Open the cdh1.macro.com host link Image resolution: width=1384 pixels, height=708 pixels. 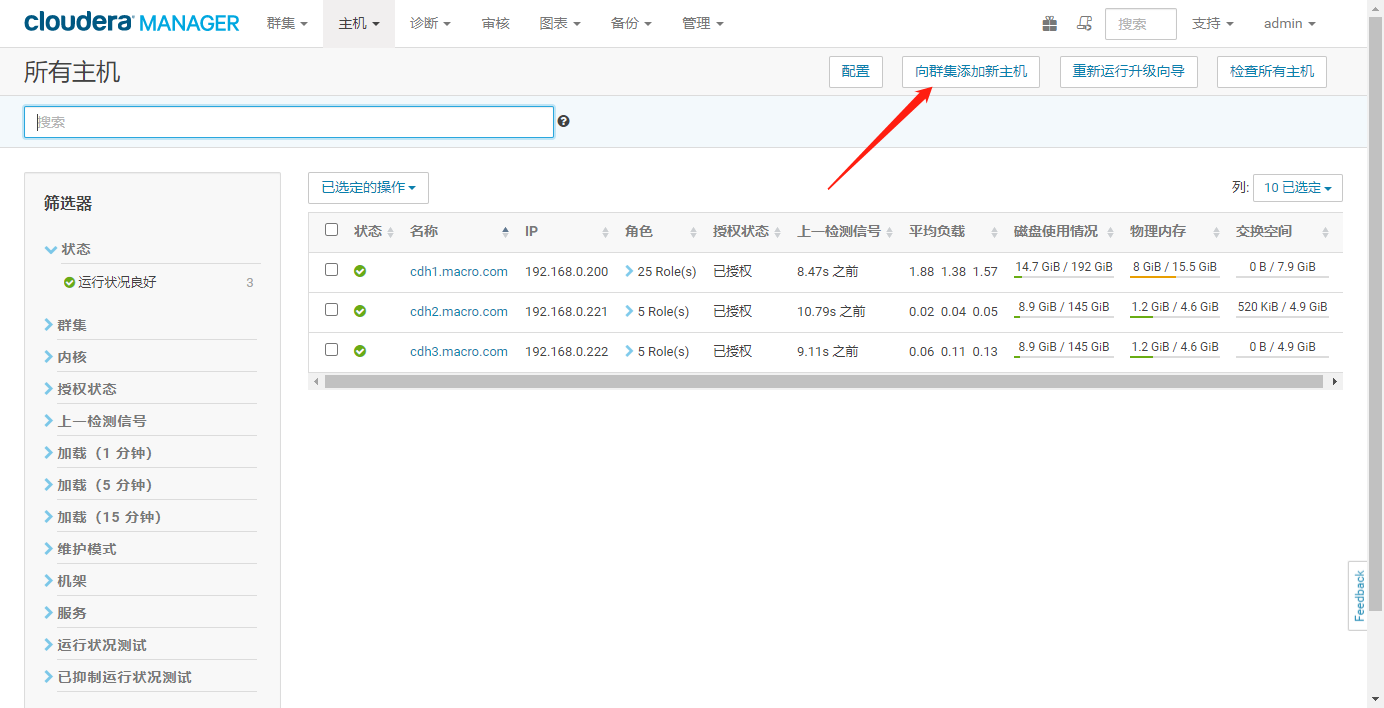(459, 271)
